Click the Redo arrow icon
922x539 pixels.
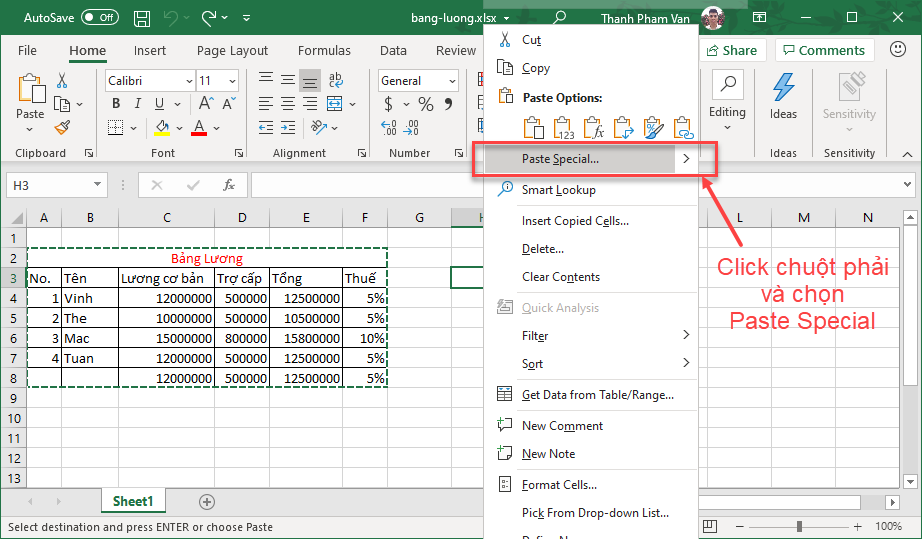coord(209,18)
